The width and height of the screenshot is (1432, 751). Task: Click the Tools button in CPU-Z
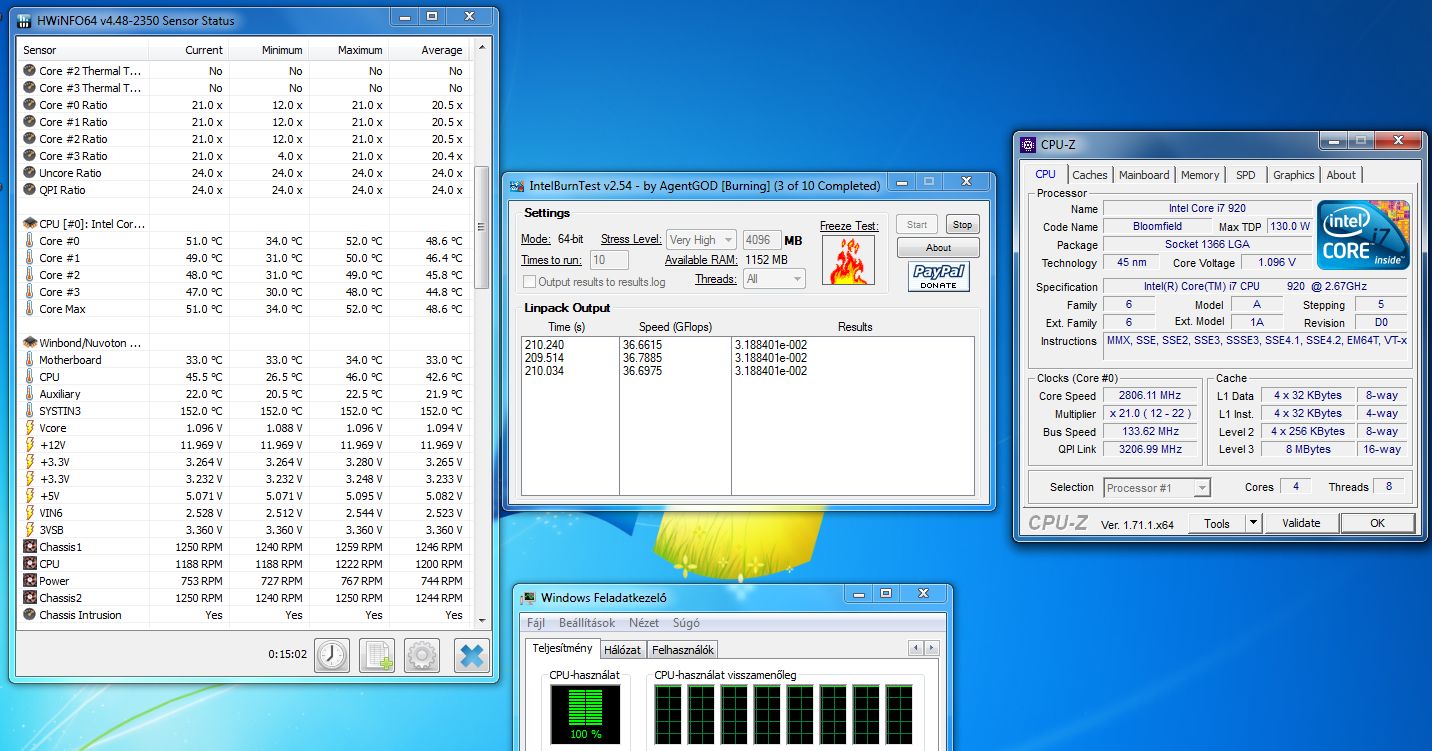point(1217,523)
